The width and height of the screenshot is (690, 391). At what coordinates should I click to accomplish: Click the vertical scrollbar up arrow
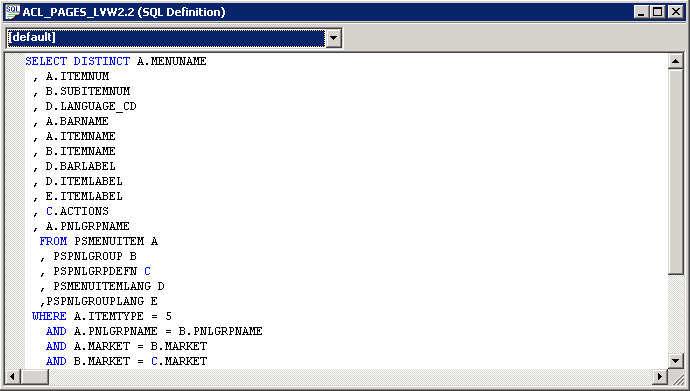675,61
